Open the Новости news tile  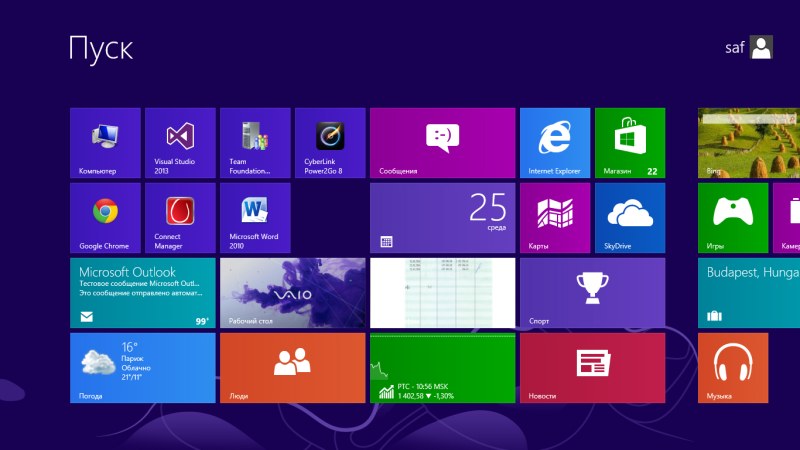(592, 368)
